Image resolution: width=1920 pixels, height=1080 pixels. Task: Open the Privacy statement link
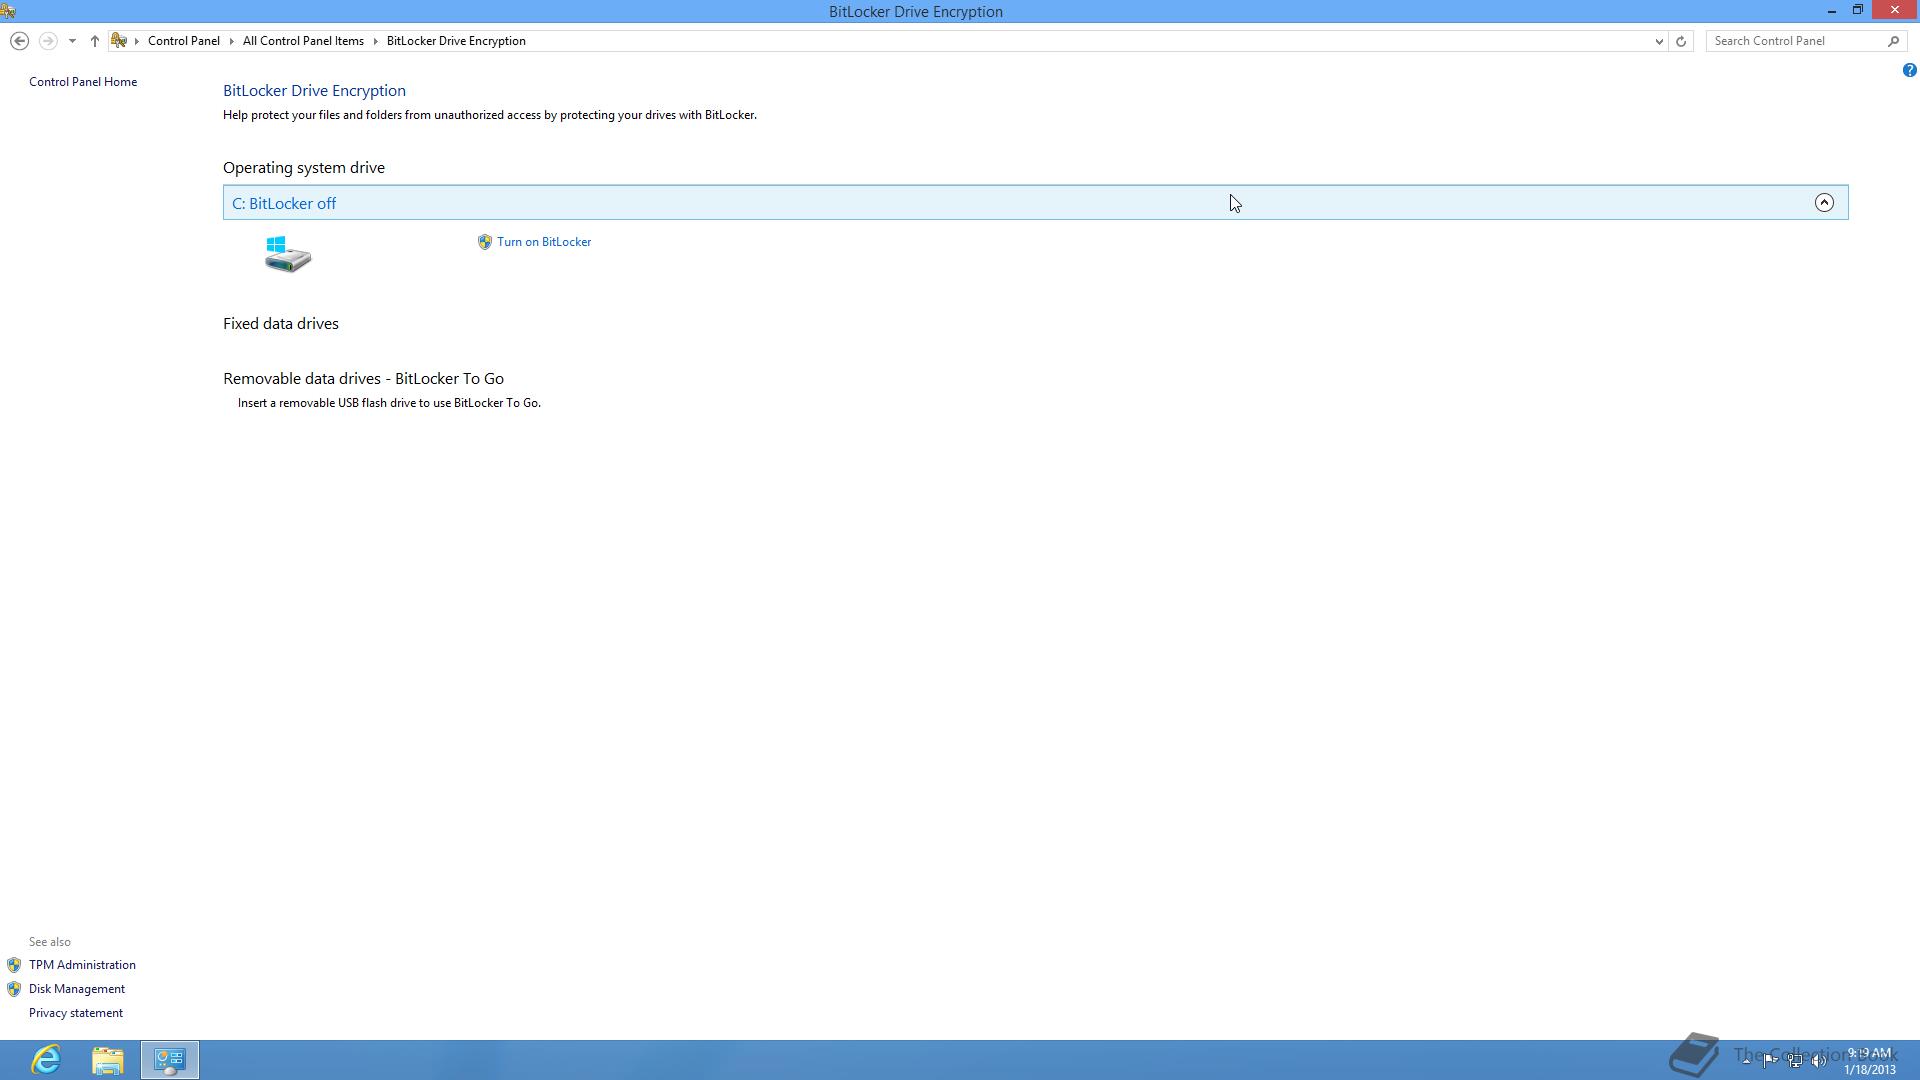pos(76,1013)
